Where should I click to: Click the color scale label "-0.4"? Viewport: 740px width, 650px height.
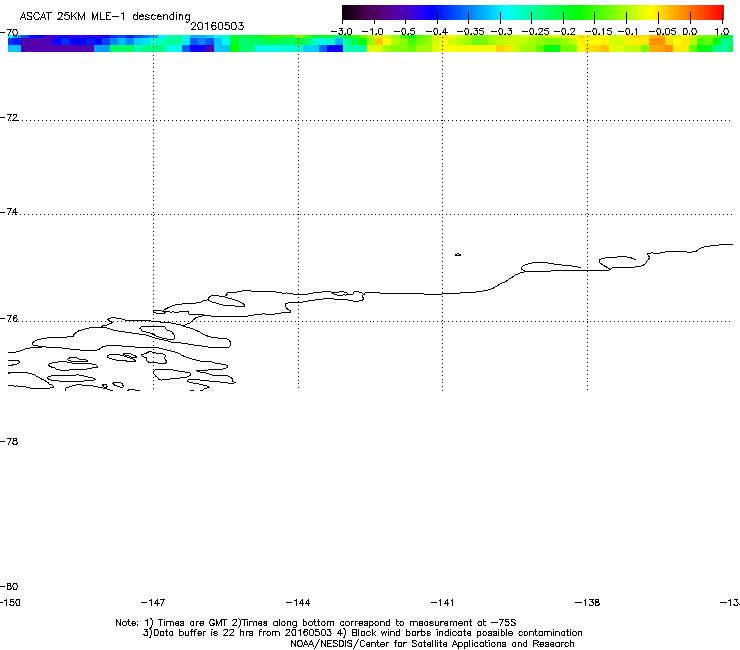tap(437, 32)
